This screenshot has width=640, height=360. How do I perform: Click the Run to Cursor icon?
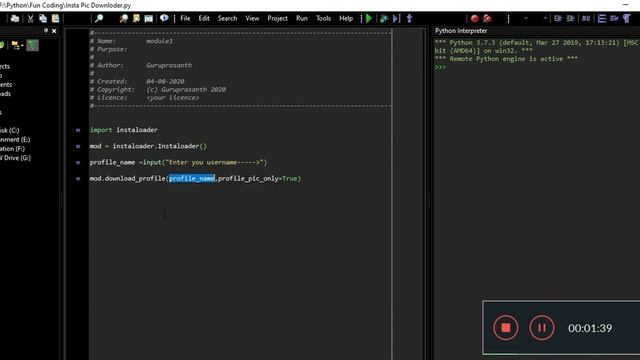pos(396,18)
